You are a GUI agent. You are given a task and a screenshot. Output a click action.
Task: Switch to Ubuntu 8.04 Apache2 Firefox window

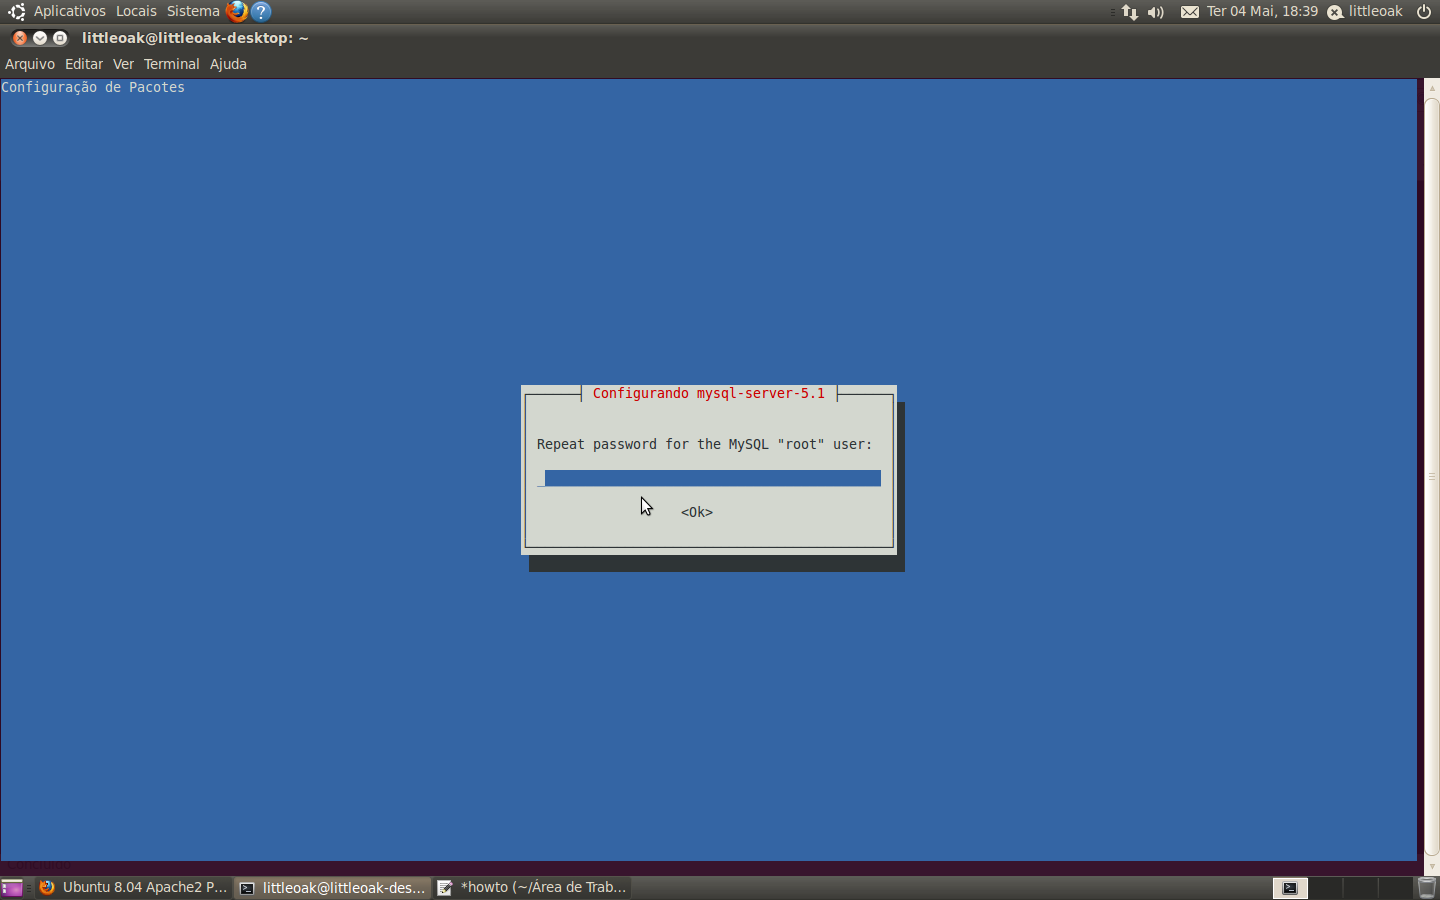pyautogui.click(x=133, y=887)
